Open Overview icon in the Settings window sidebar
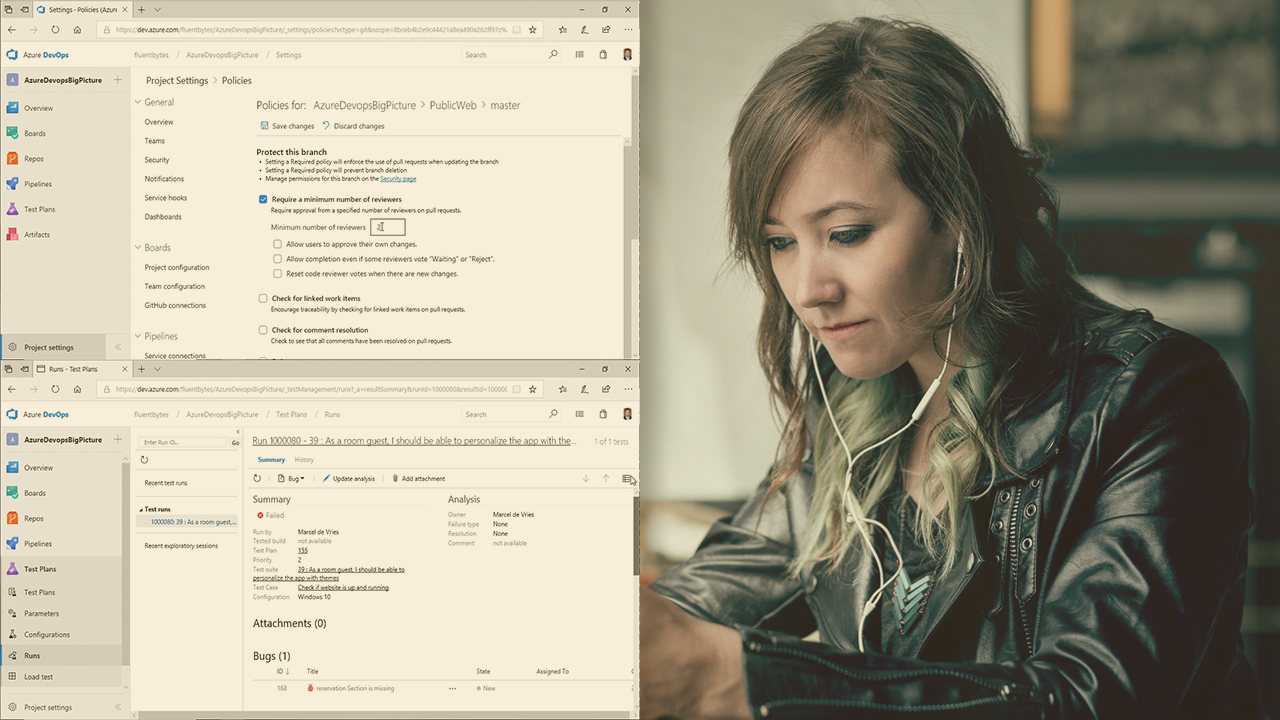The image size is (1280, 720). click(12, 108)
